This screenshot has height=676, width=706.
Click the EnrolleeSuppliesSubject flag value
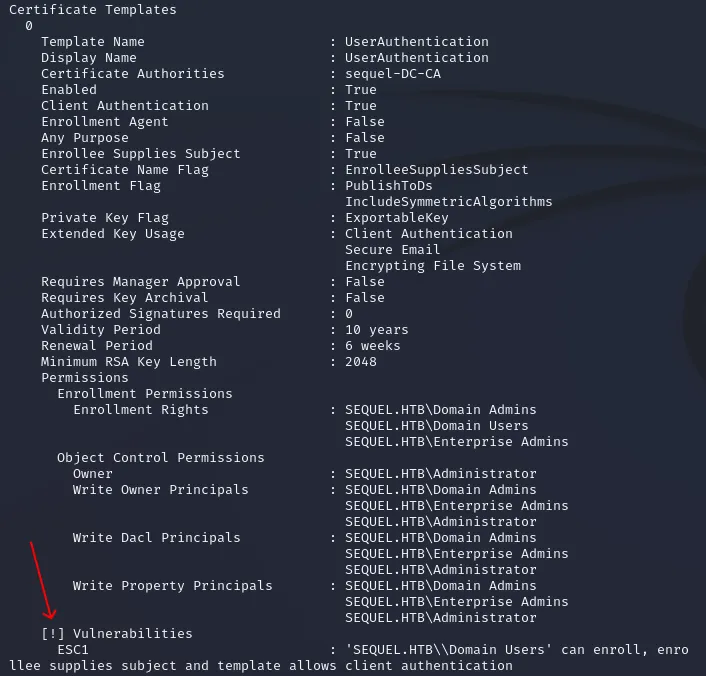point(436,170)
